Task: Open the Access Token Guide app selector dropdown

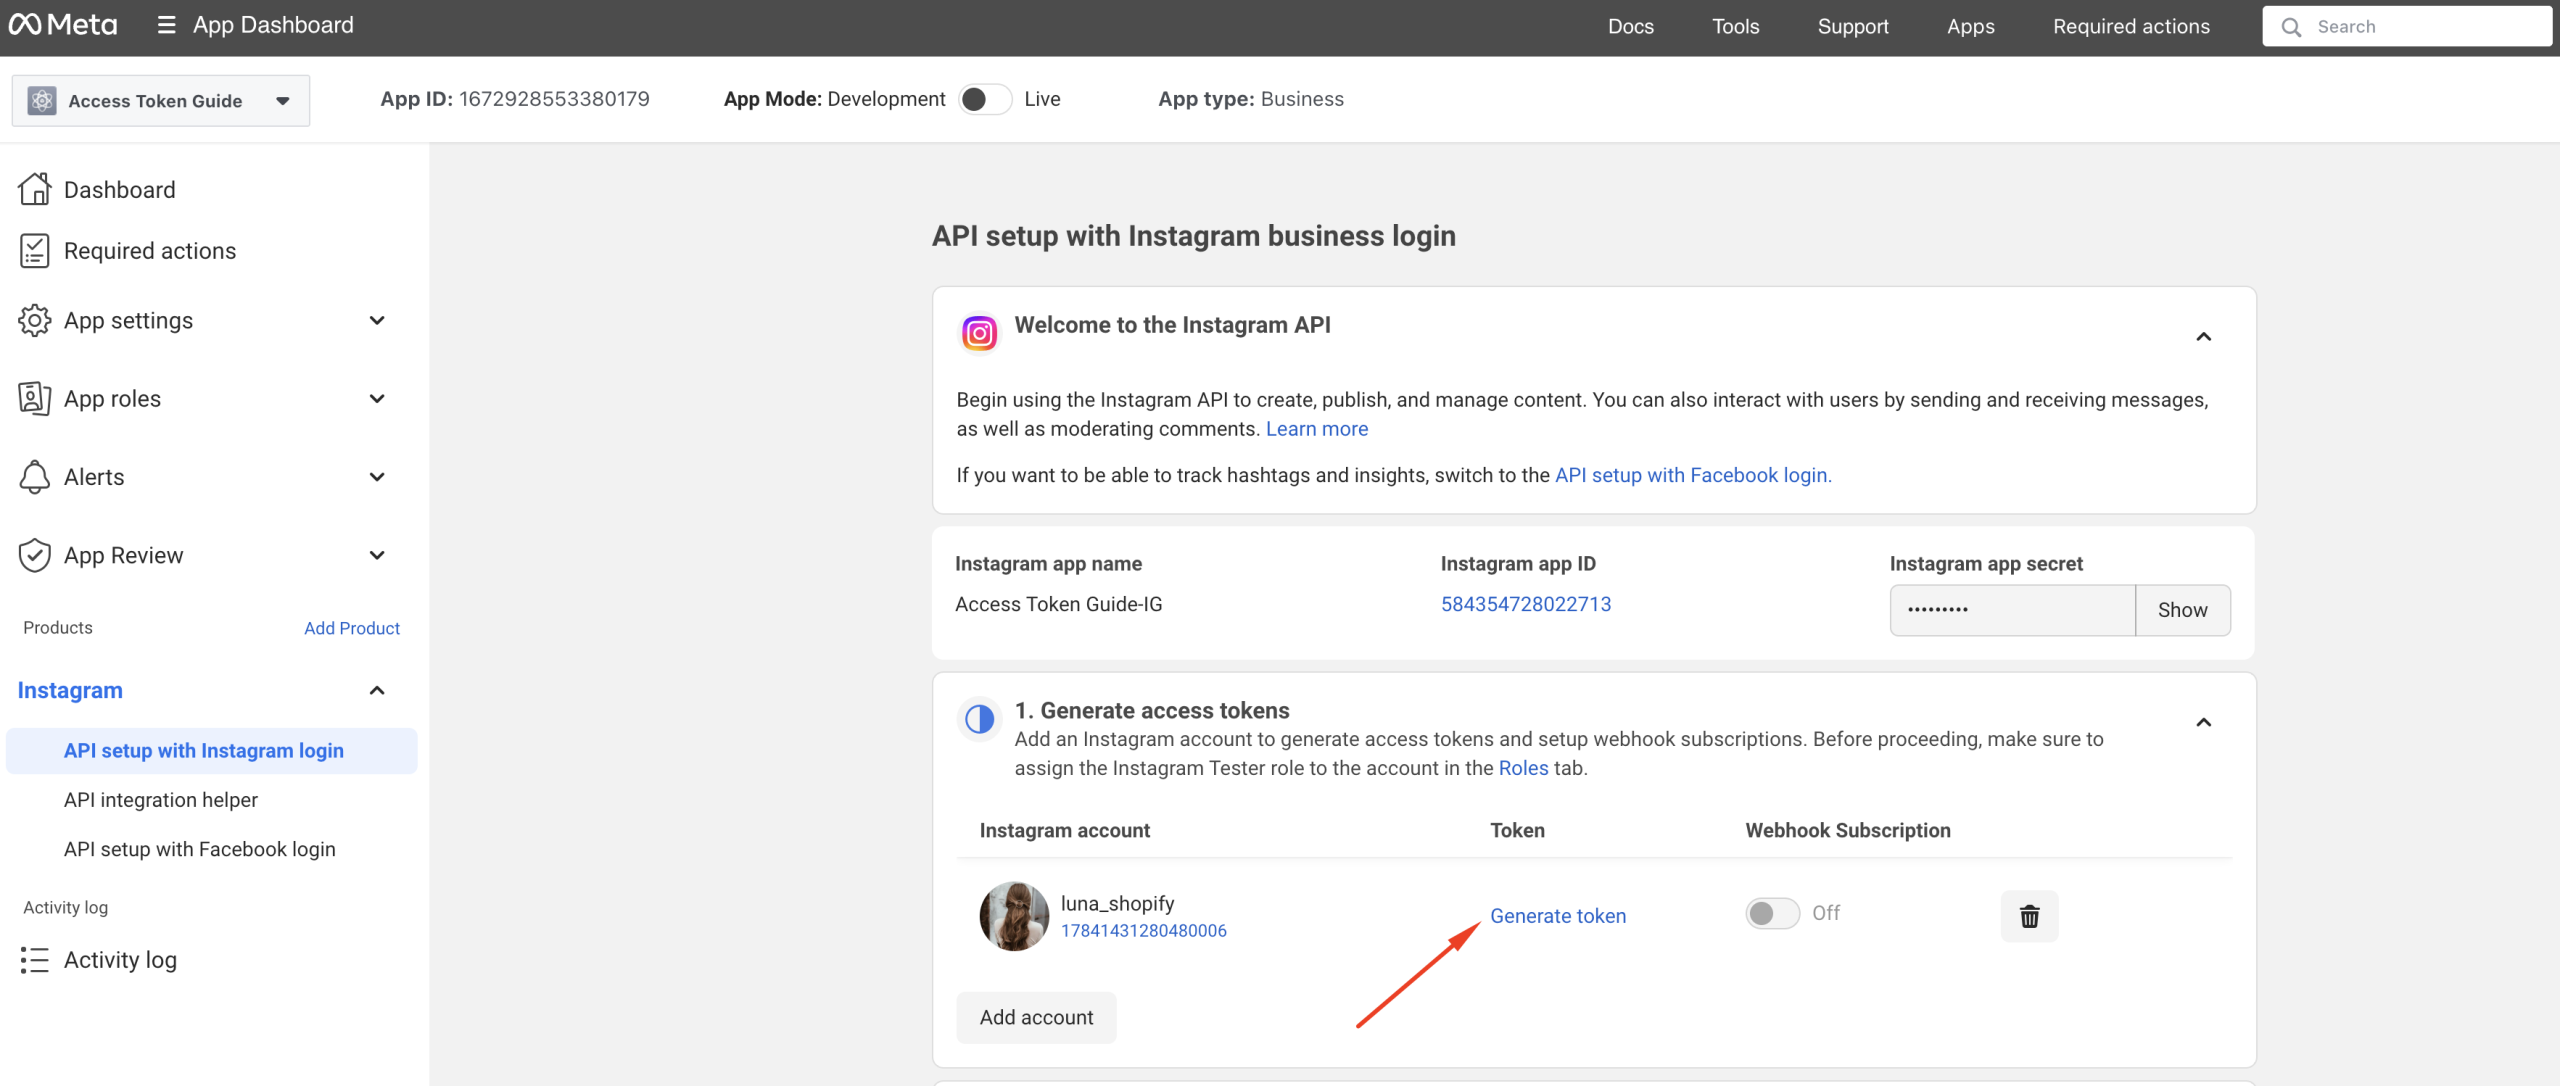Action: (x=161, y=101)
